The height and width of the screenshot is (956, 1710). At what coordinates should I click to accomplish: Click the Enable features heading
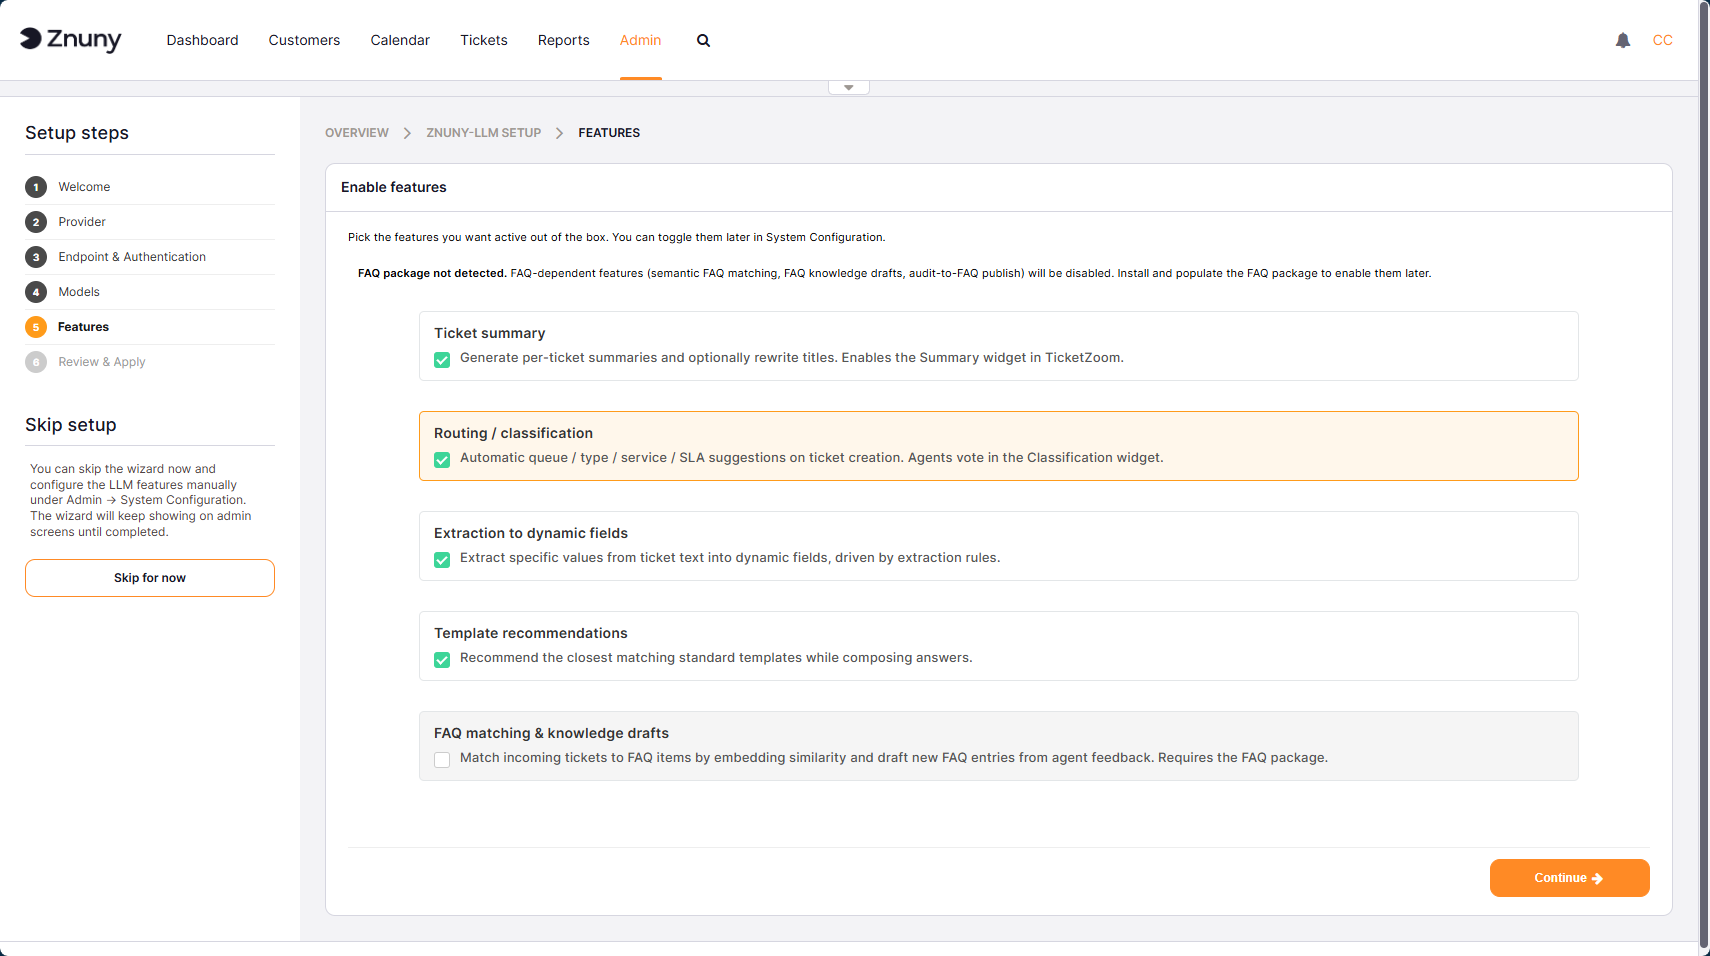coord(394,187)
